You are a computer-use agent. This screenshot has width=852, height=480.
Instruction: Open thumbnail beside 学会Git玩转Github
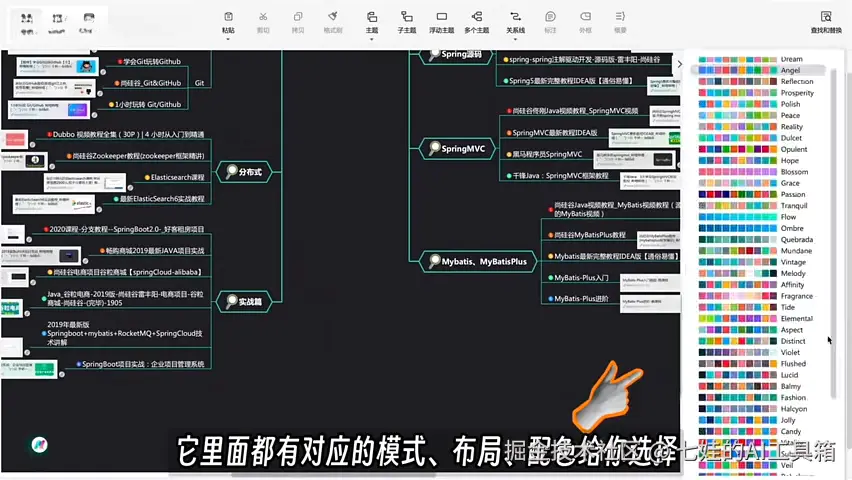tap(57, 66)
